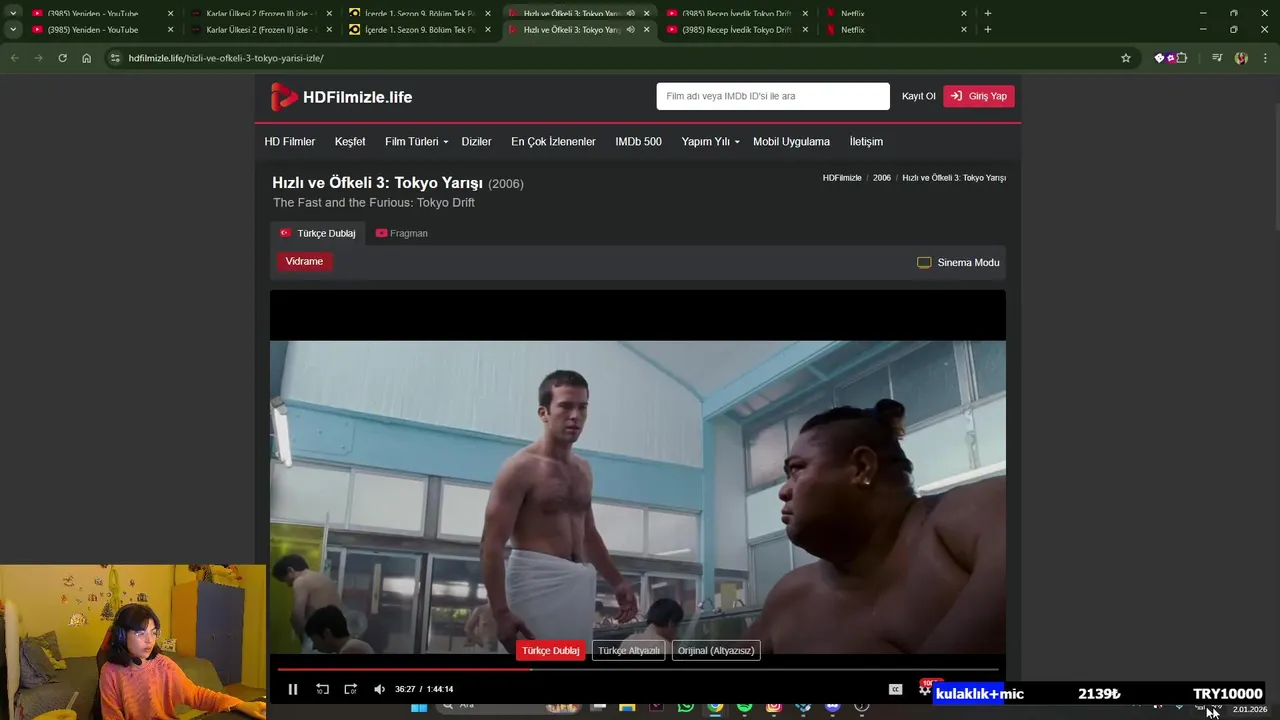Open the browser media control icon
Screen dimensions: 1280x720
pyautogui.click(x=1217, y=58)
